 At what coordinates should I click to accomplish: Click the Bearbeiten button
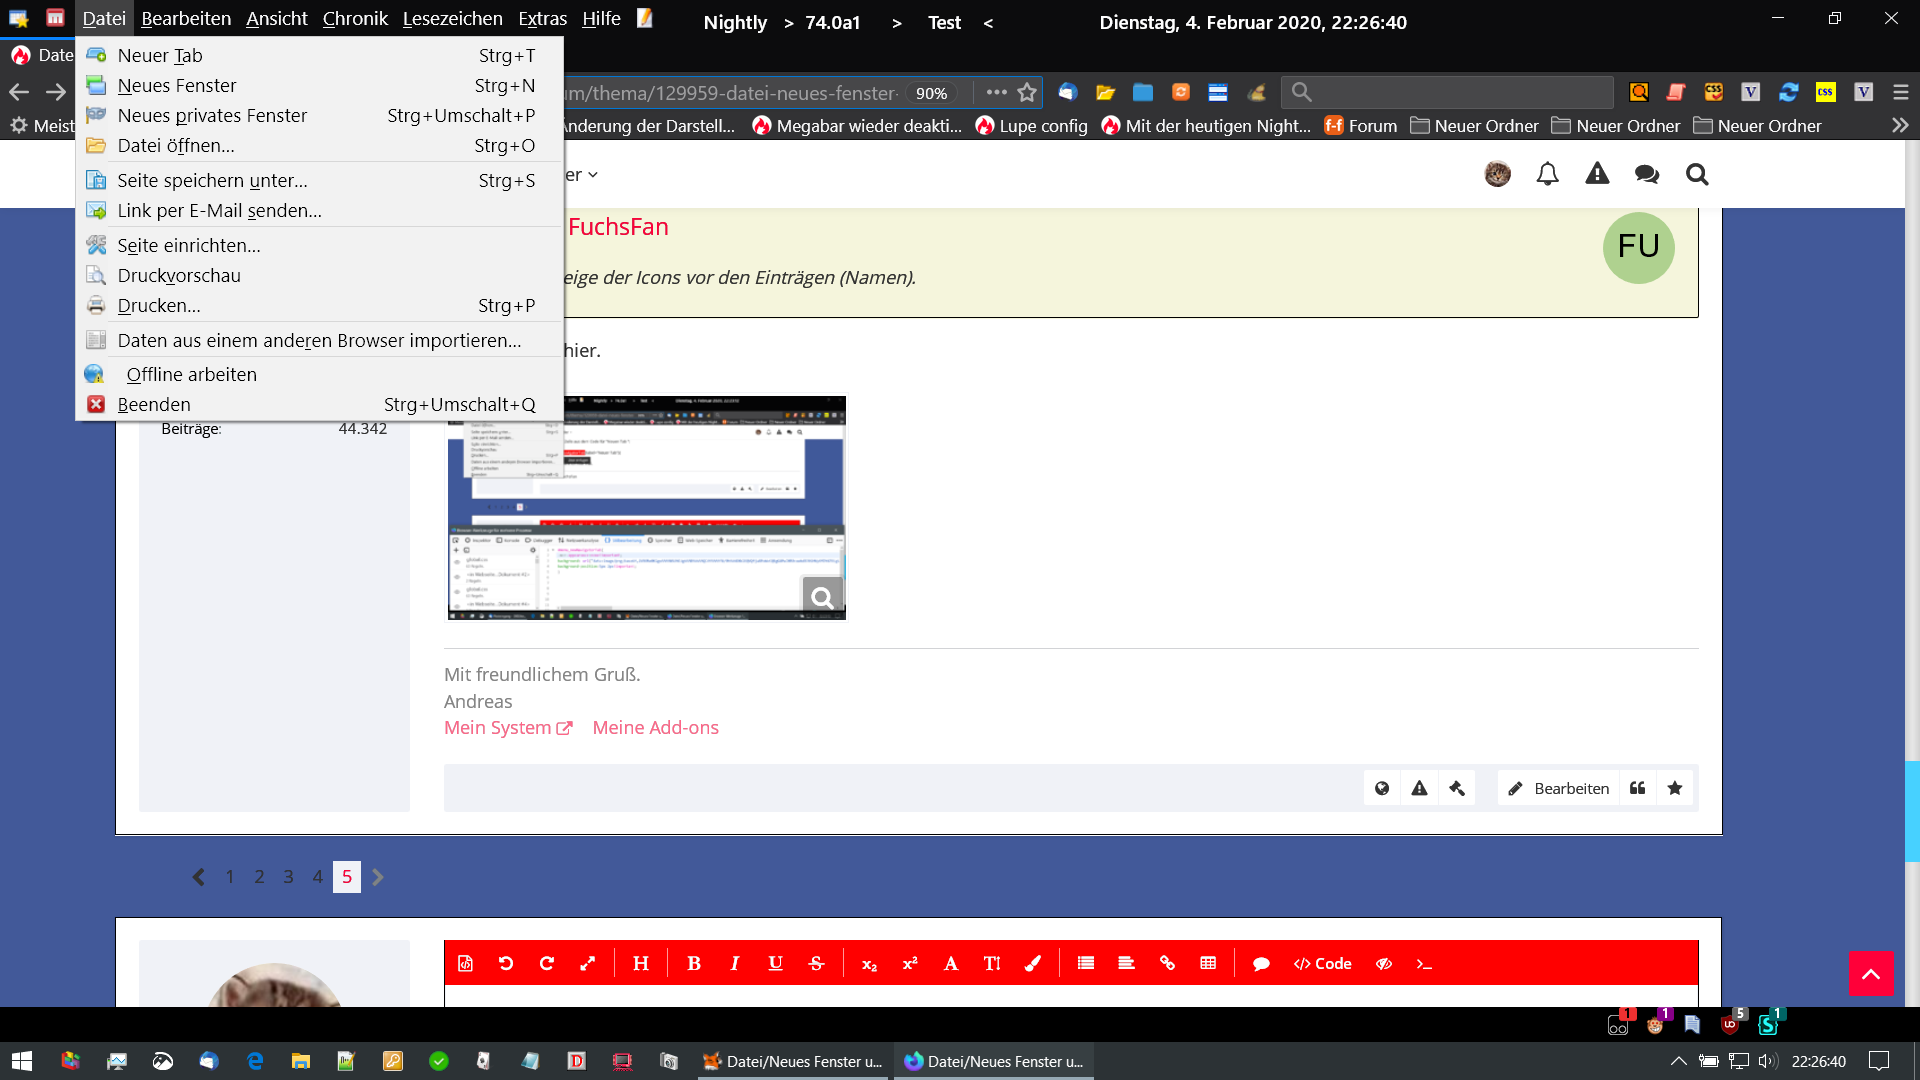[1558, 788]
